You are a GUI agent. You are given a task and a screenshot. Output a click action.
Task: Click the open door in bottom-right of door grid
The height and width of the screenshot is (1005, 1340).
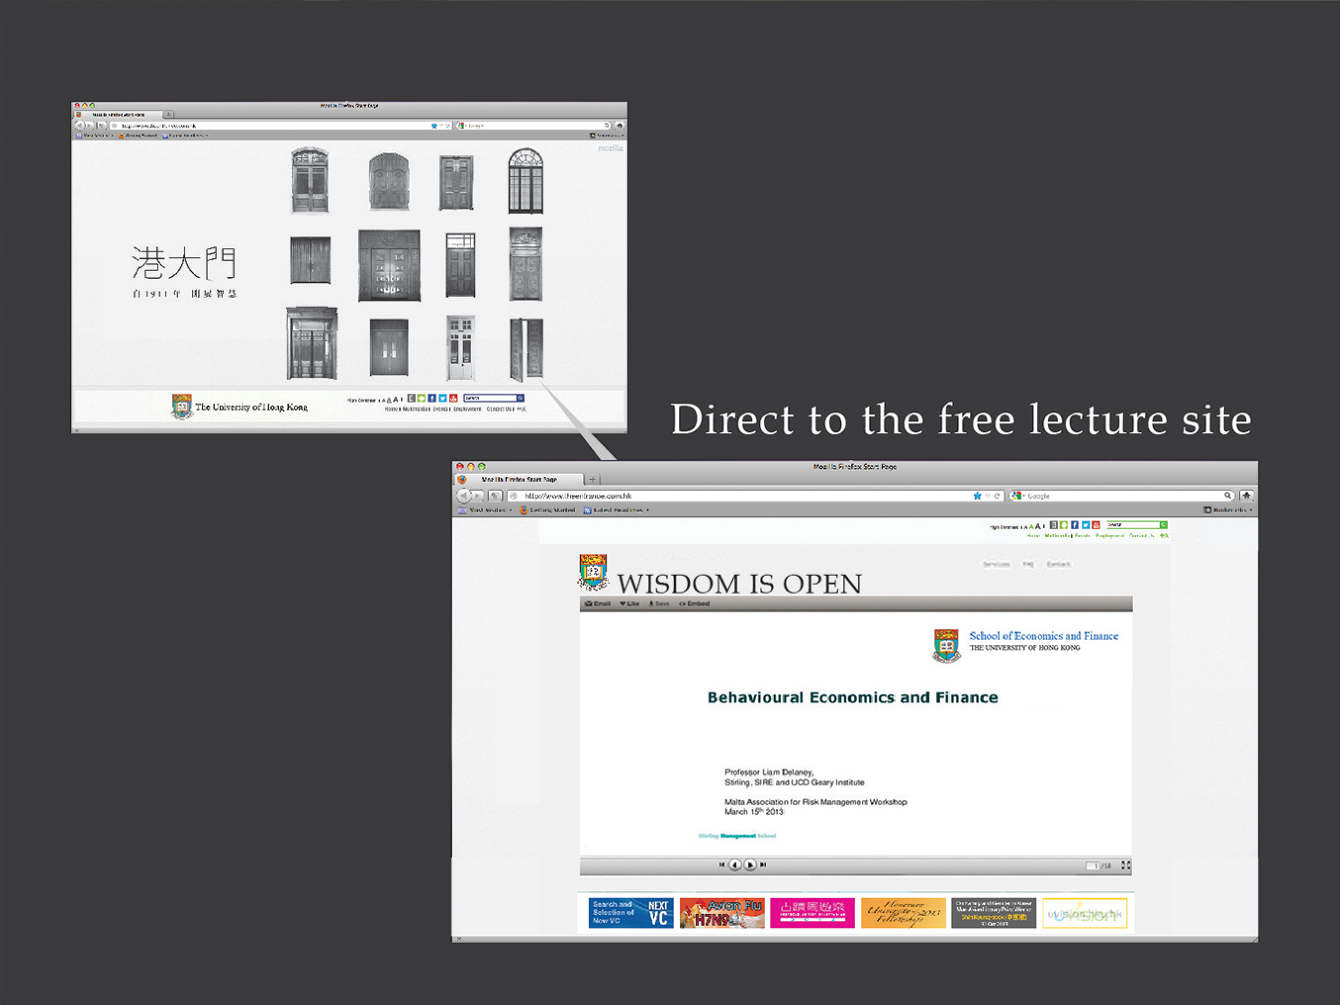pos(526,349)
